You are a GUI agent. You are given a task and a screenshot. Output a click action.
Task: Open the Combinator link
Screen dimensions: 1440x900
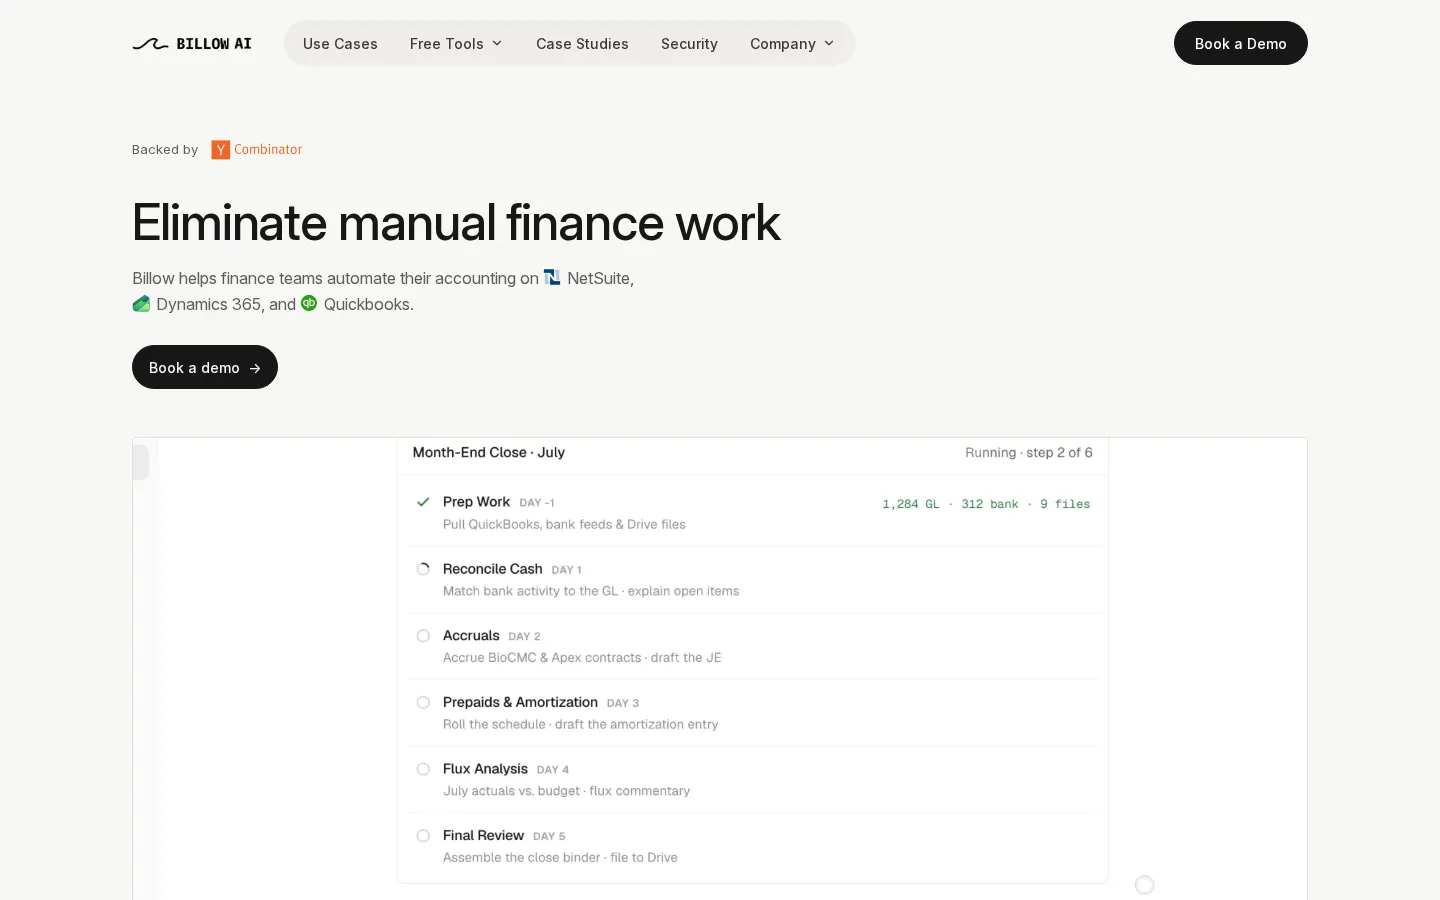coord(268,149)
